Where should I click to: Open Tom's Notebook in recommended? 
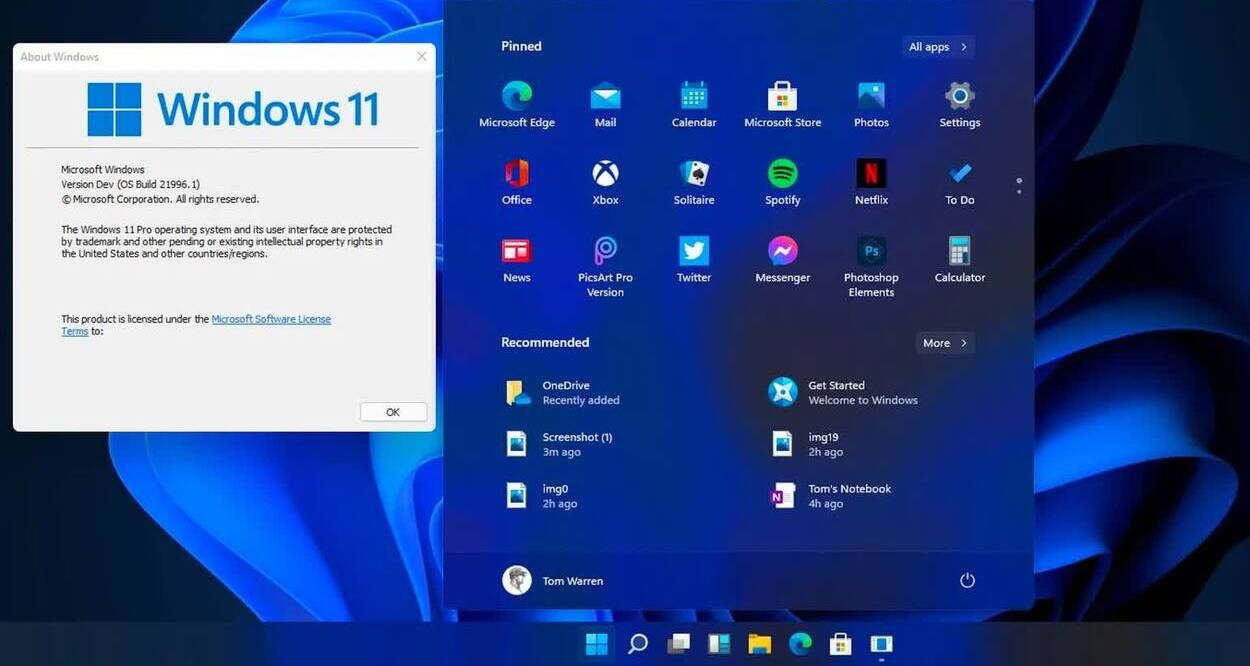click(x=830, y=496)
